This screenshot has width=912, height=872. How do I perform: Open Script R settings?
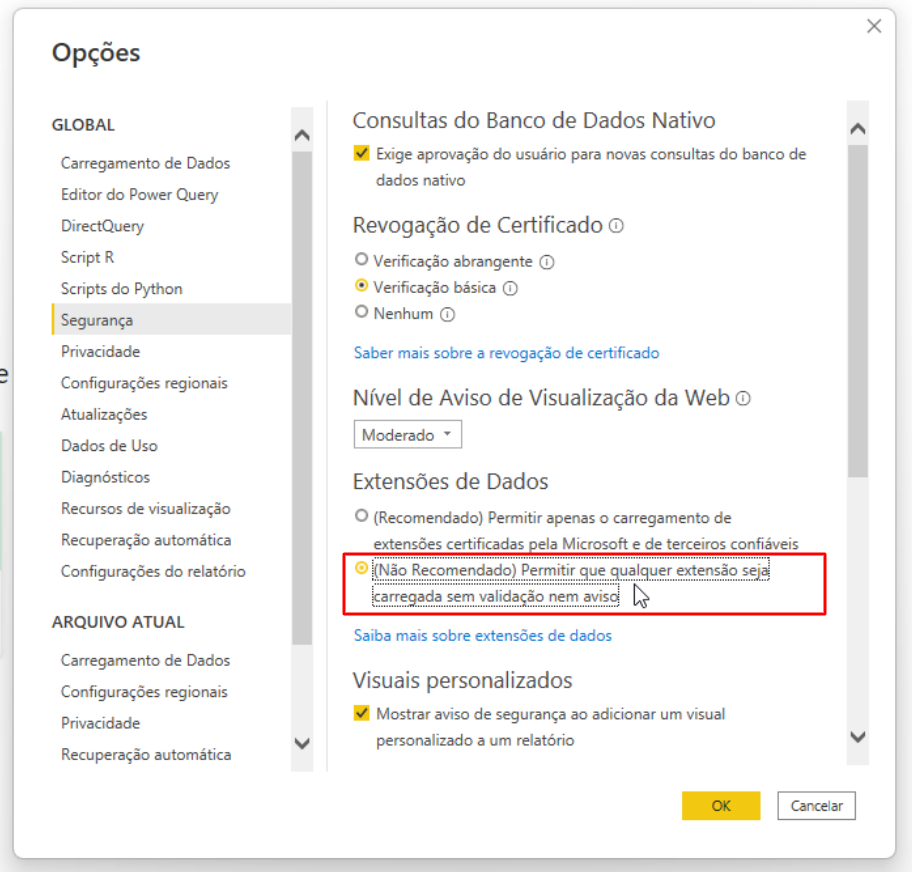coord(87,258)
